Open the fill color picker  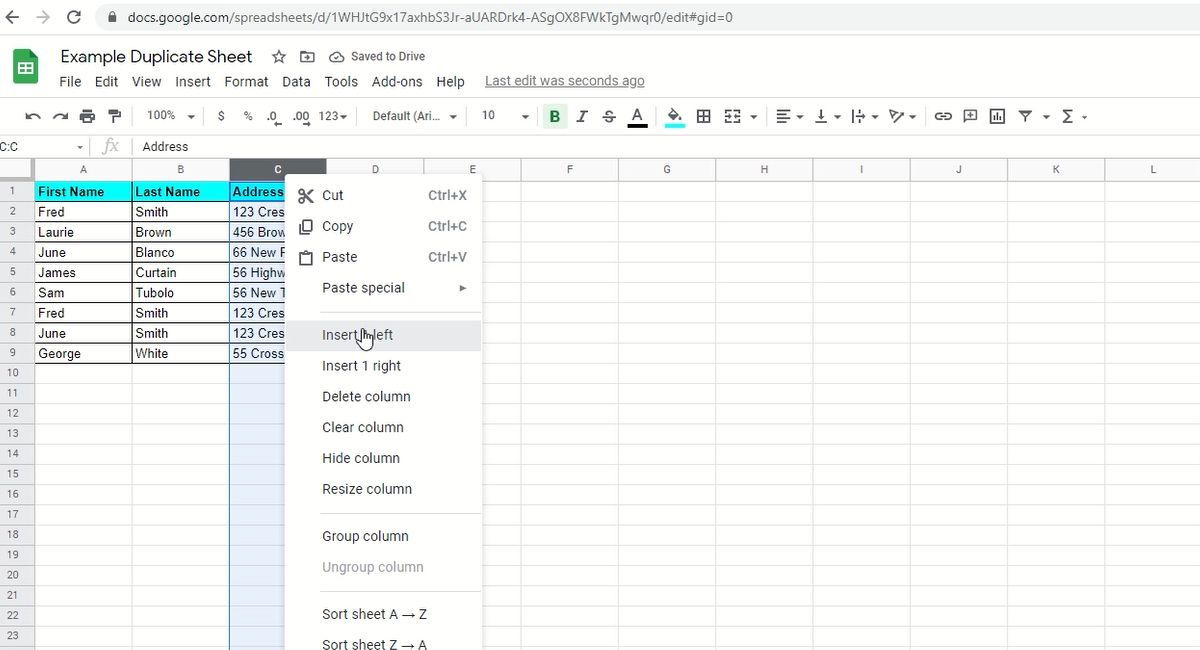pos(674,116)
